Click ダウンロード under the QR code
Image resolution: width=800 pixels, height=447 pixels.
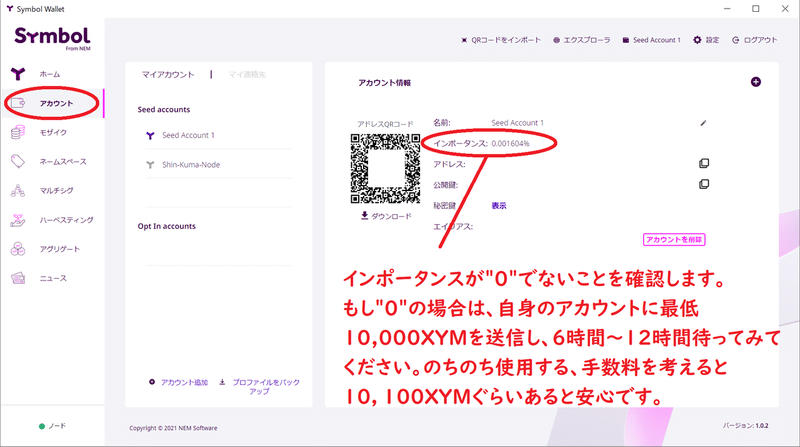click(x=386, y=216)
